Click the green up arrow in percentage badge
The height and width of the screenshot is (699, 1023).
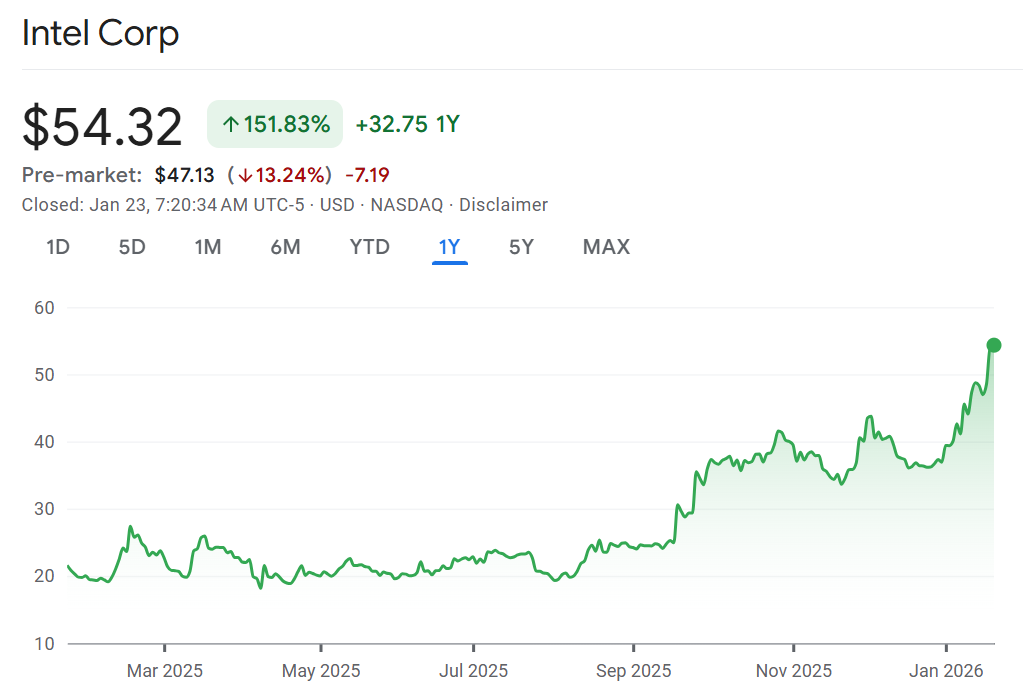230,125
